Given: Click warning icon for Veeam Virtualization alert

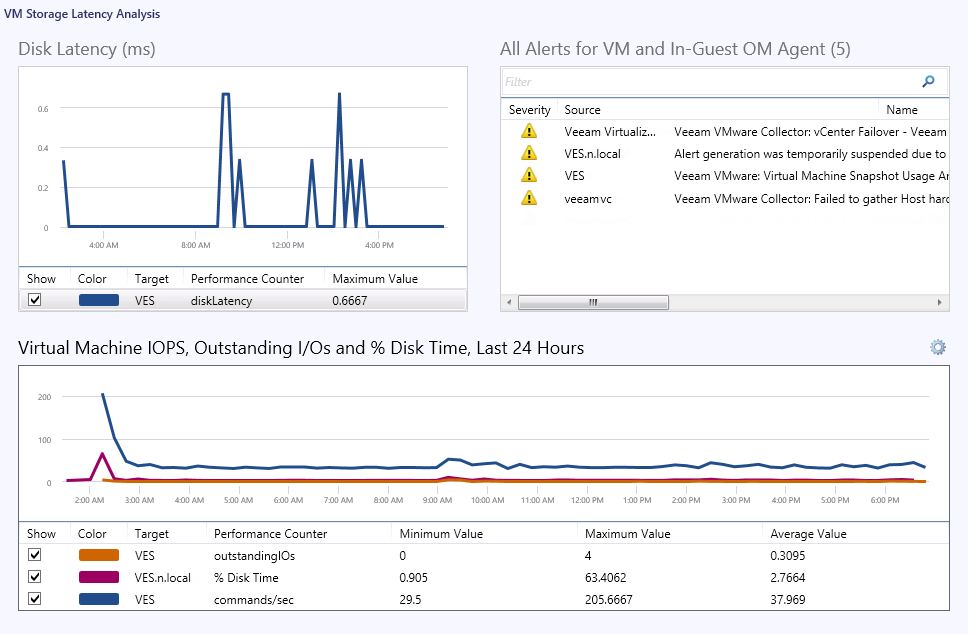Looking at the screenshot, I should pyautogui.click(x=529, y=131).
